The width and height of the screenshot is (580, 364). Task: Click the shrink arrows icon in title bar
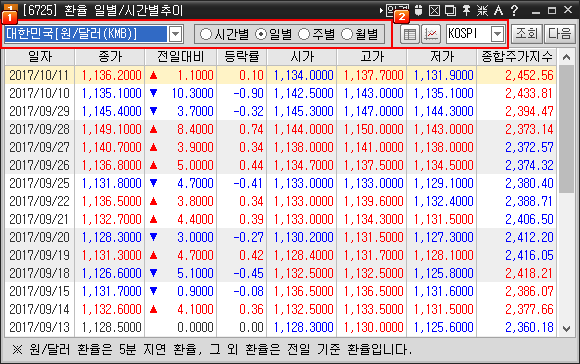click(x=482, y=10)
